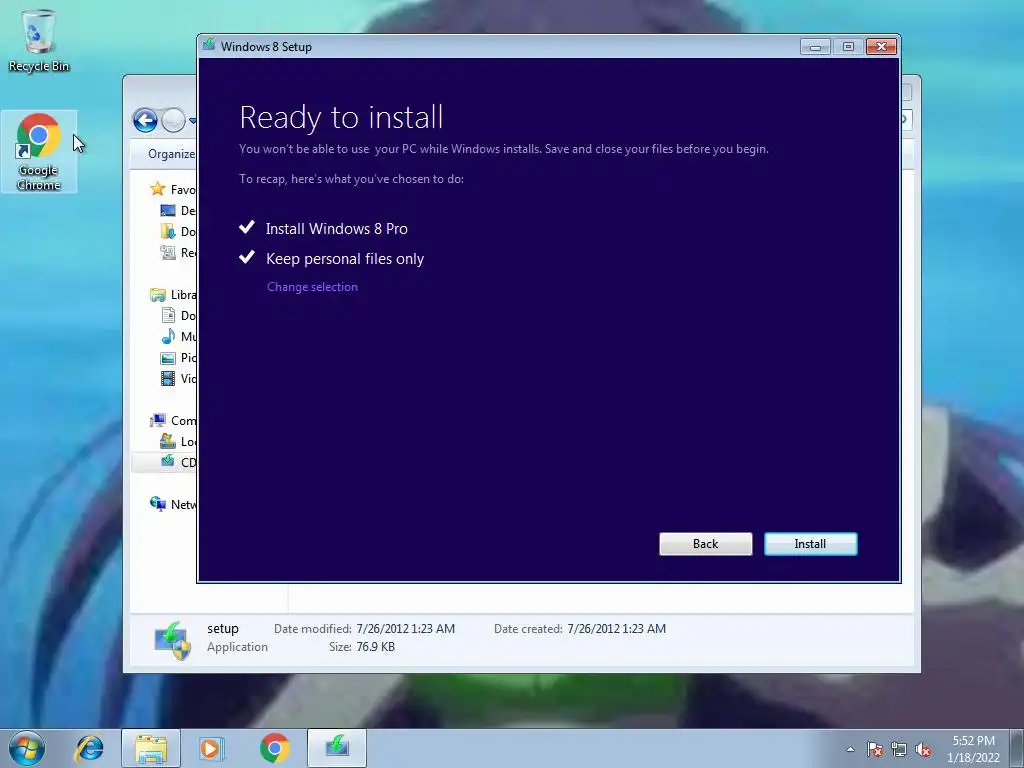Image resolution: width=1024 pixels, height=768 pixels.
Task: Select Libraries in navigation pane
Action: (173, 295)
